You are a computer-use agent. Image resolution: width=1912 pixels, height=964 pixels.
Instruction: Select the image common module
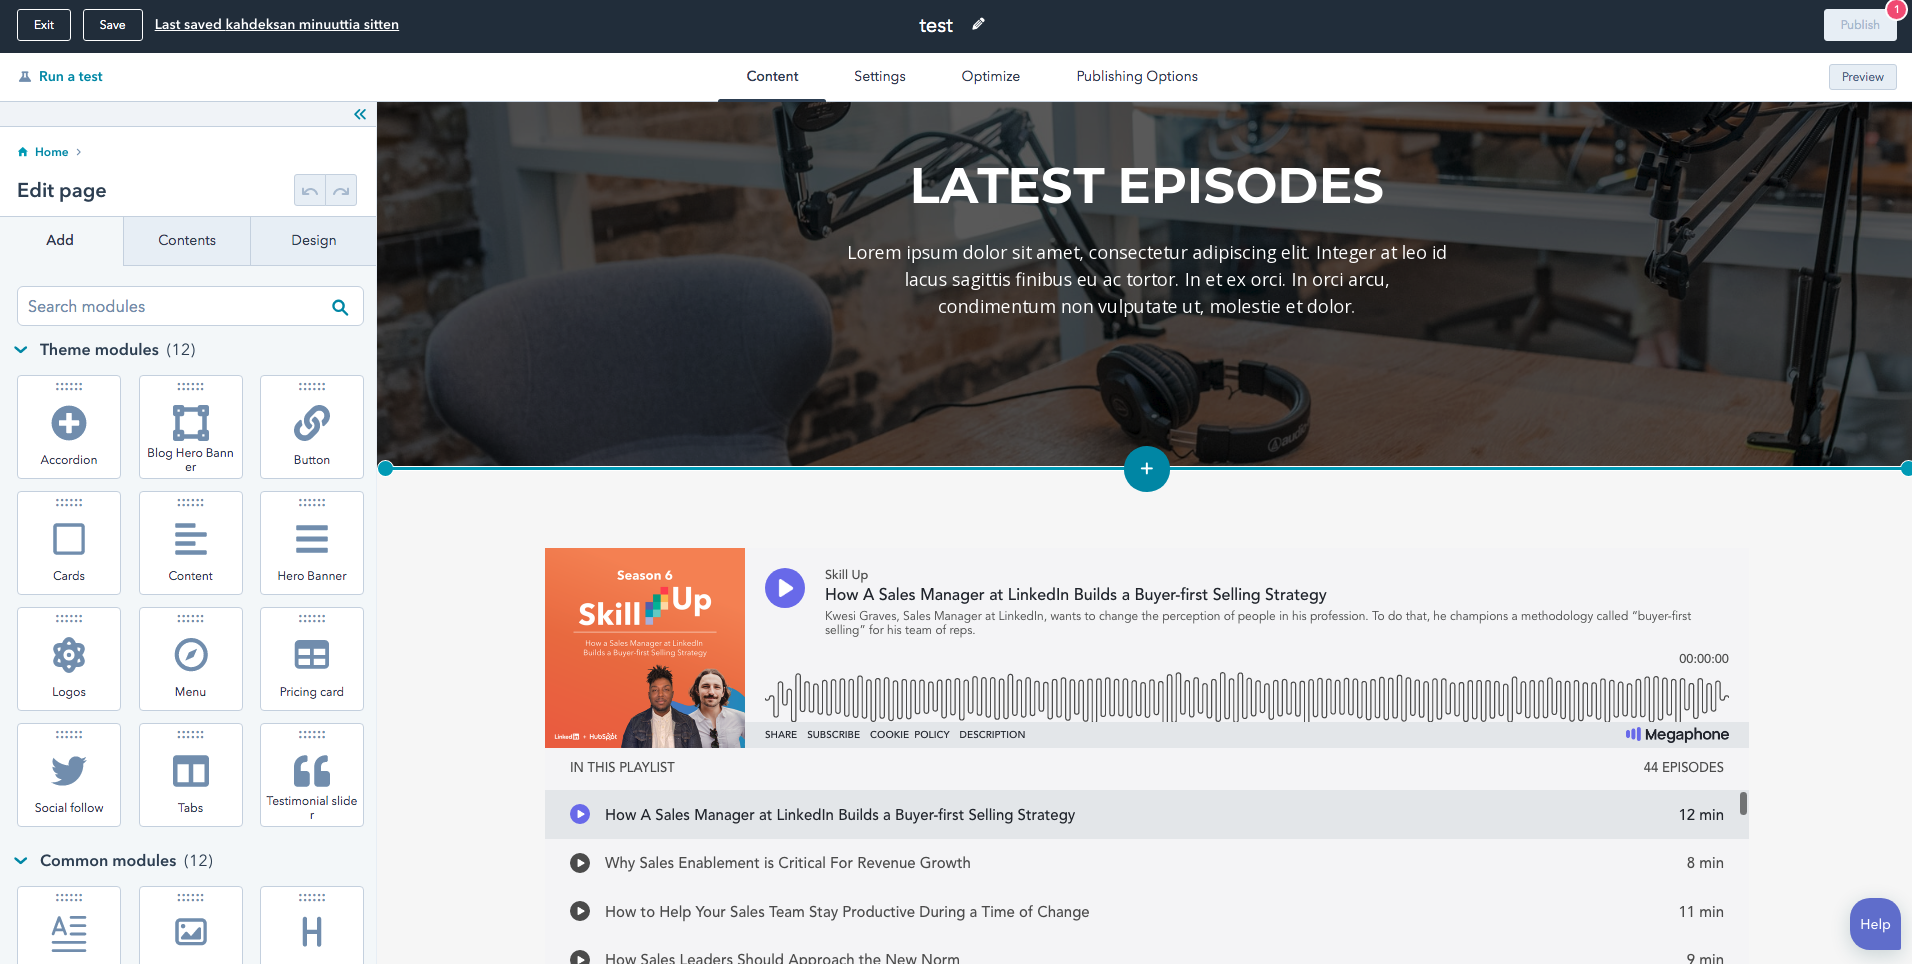(191, 926)
